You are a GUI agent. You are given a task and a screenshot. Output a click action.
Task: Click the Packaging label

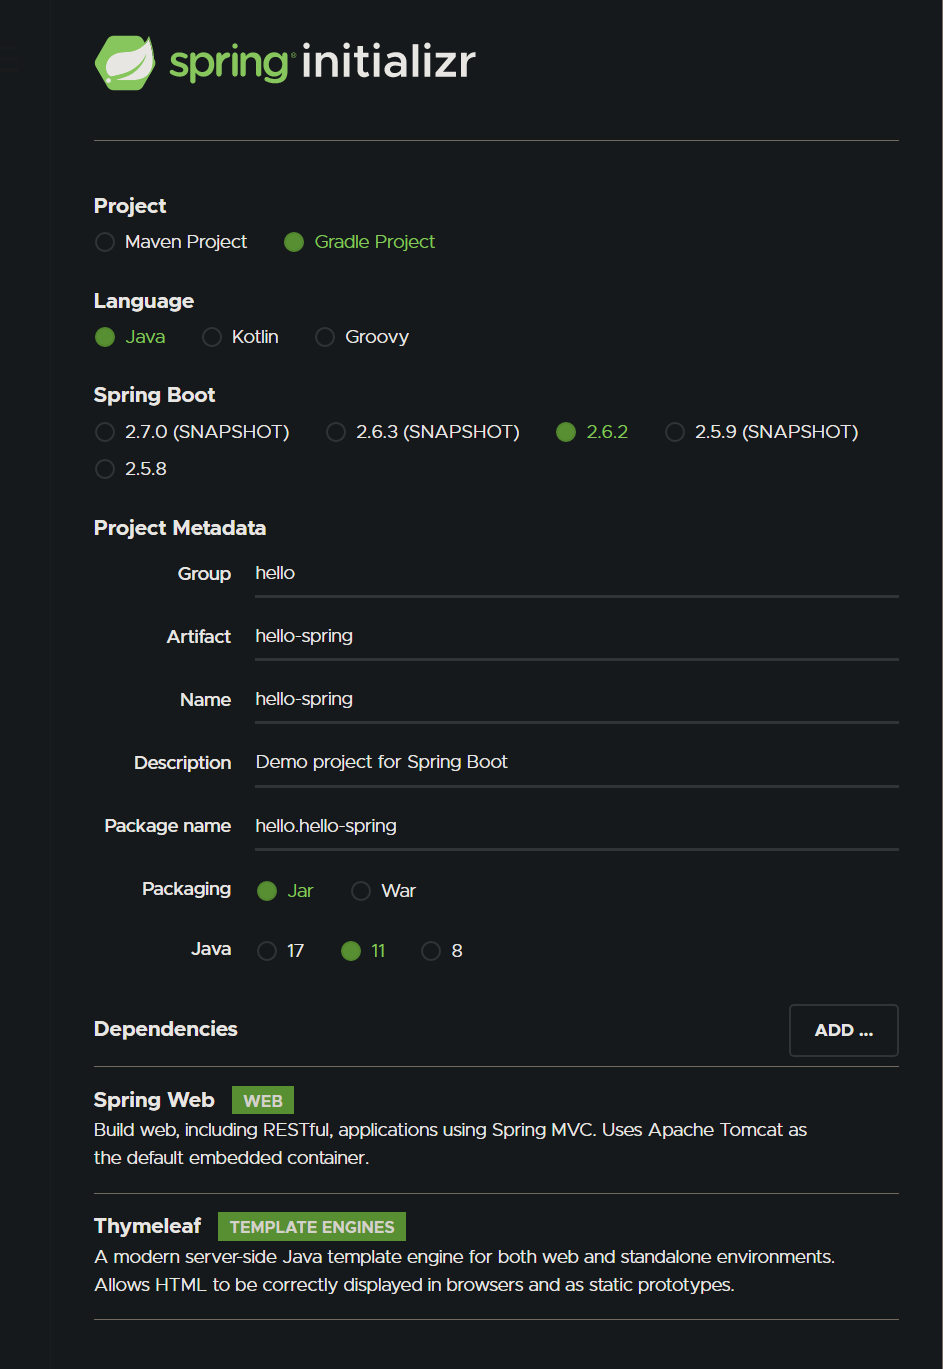point(187,889)
